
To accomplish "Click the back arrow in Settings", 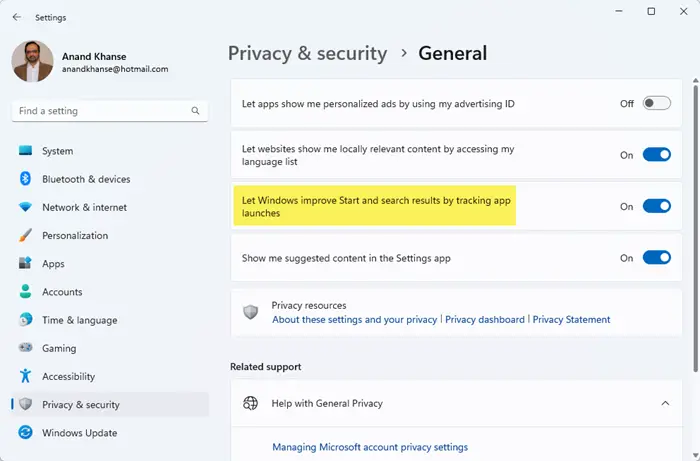I will (x=17, y=17).
